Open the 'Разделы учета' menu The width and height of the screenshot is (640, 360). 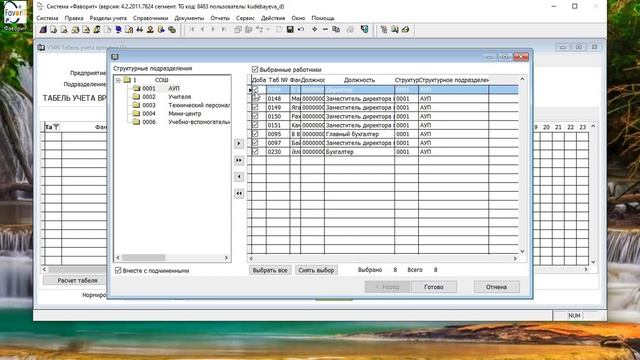click(x=108, y=18)
